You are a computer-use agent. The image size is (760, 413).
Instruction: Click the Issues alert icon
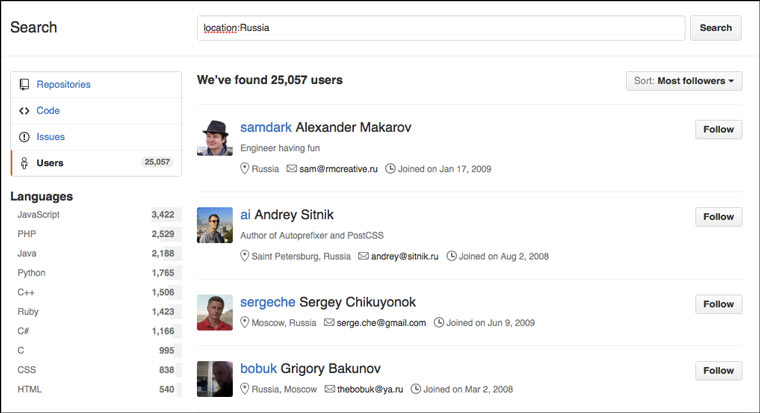24,137
